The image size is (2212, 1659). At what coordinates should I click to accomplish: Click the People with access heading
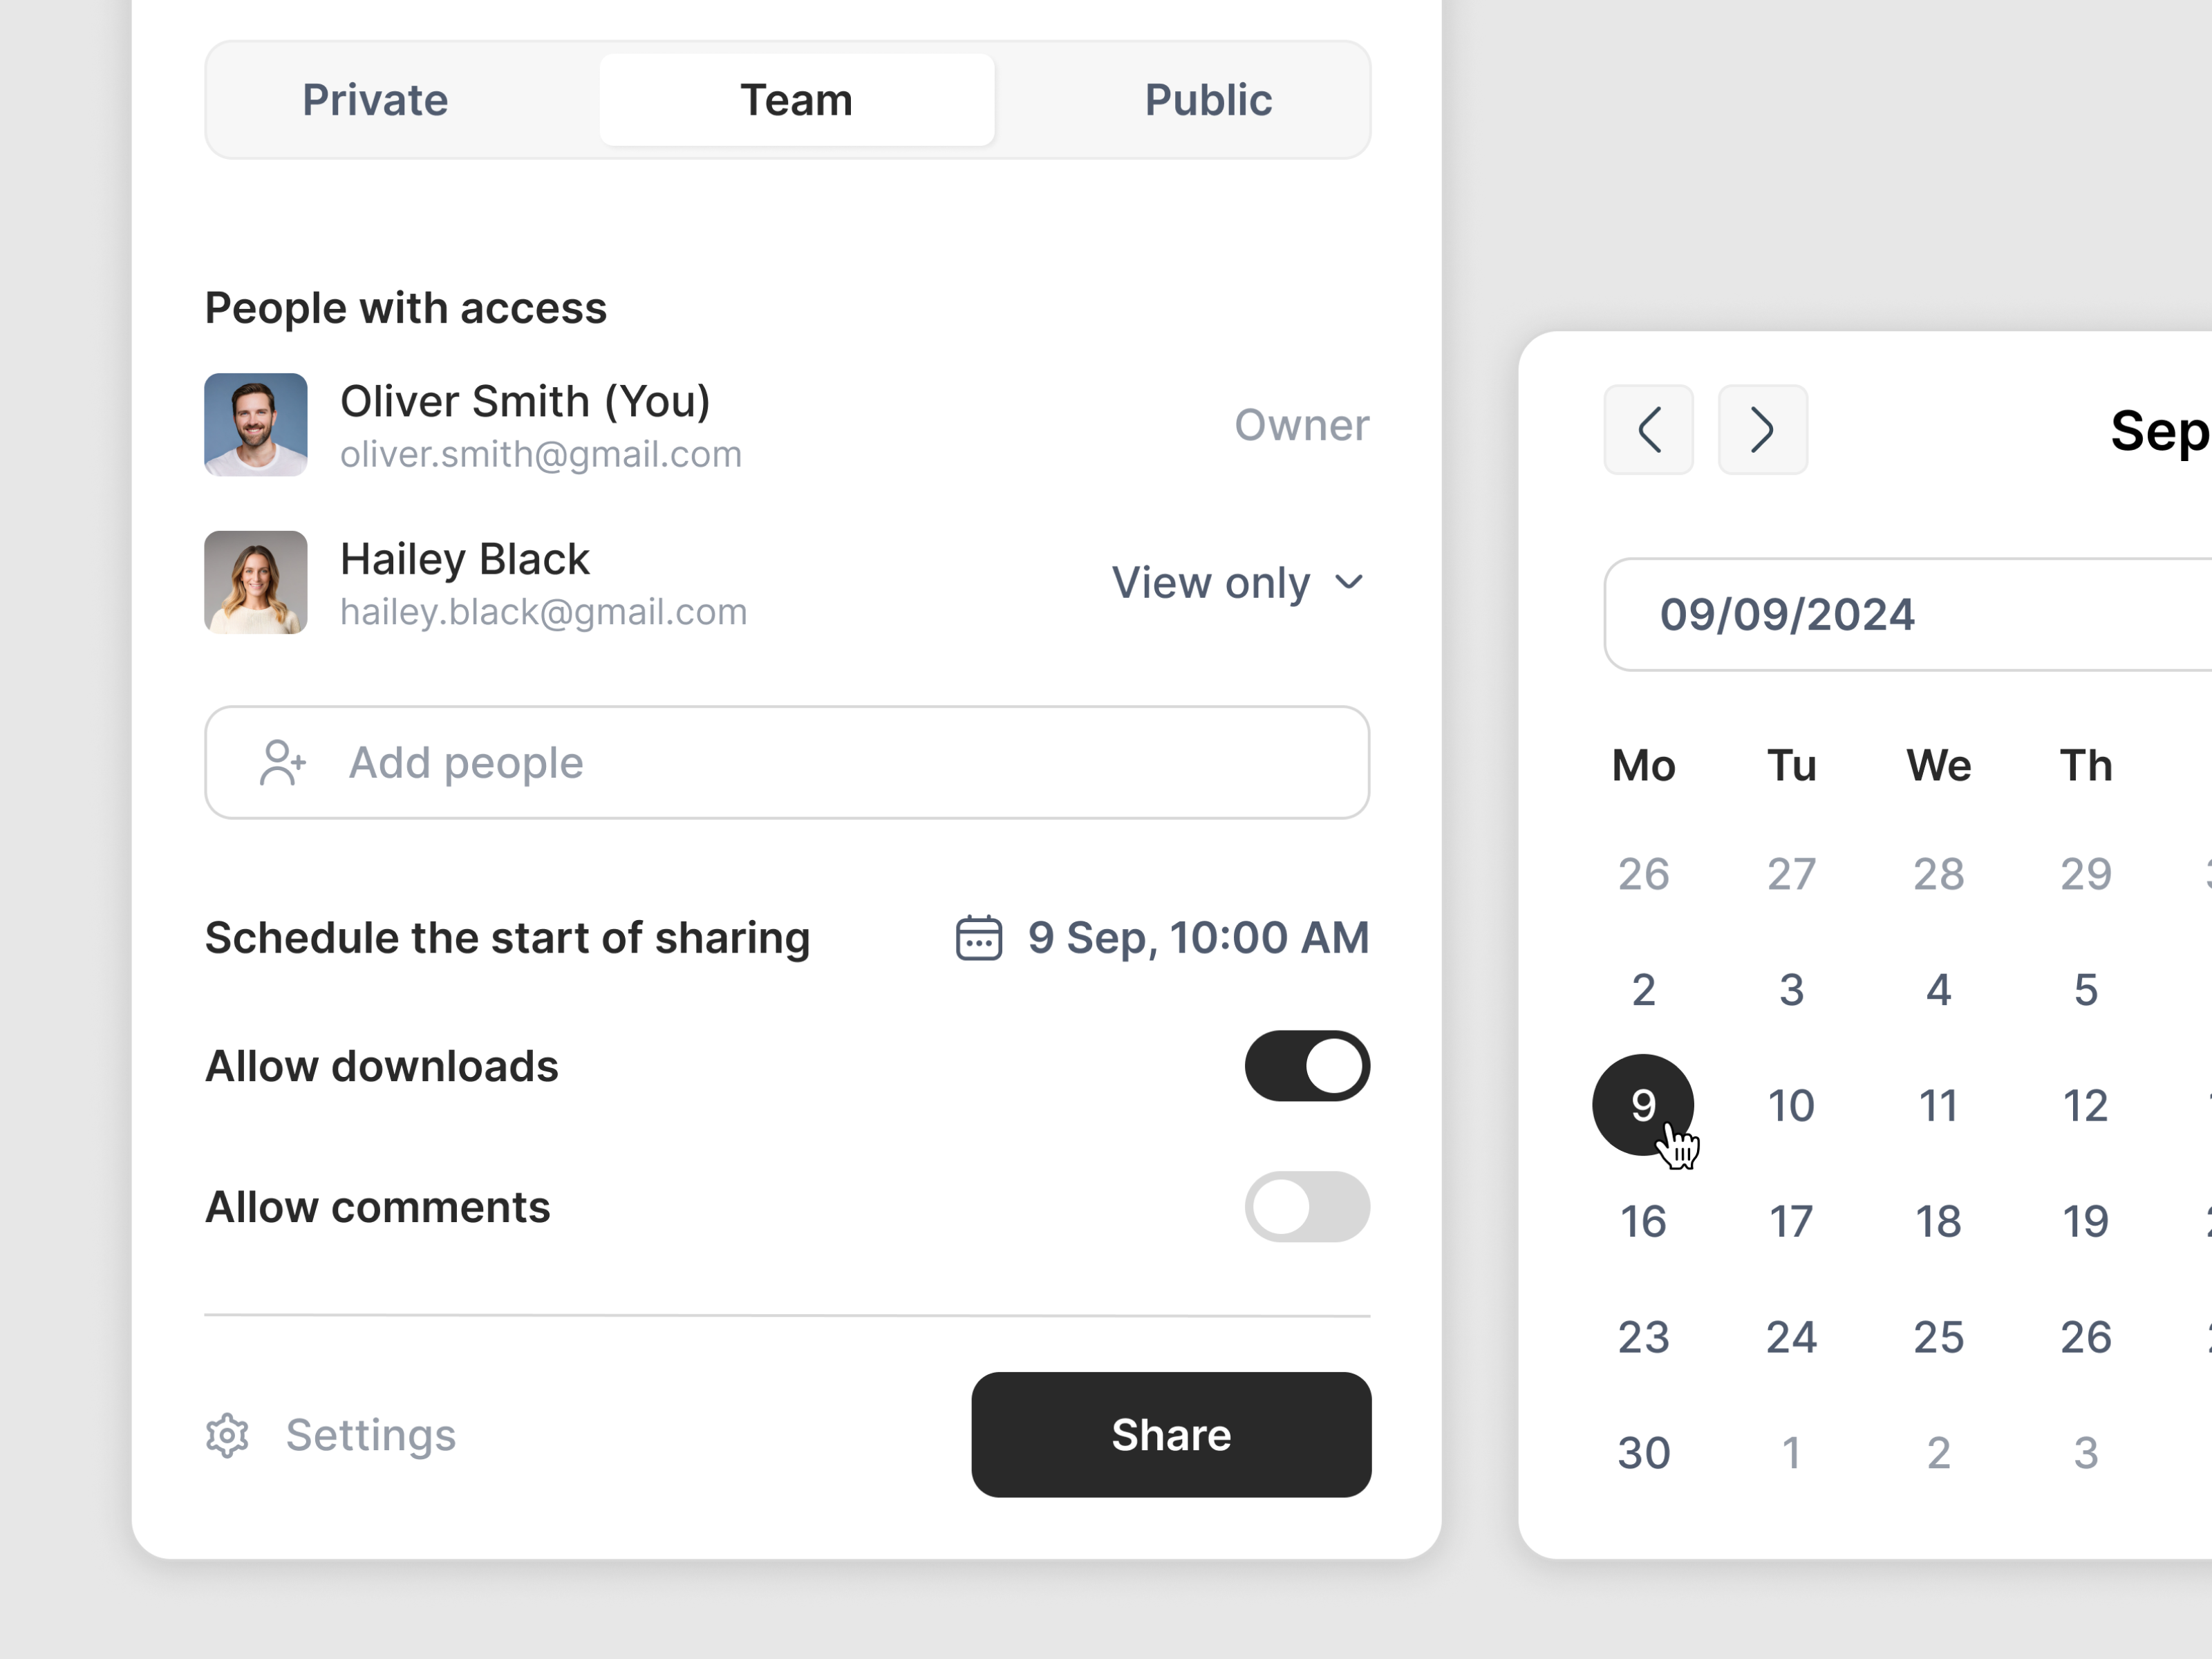click(x=406, y=308)
